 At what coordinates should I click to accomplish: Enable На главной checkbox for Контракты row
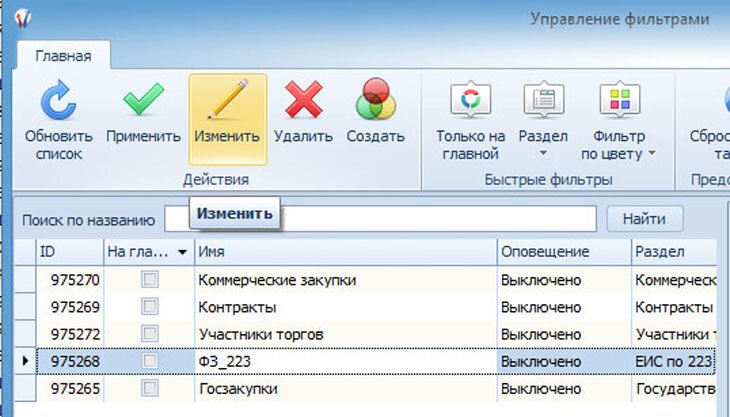click(150, 307)
